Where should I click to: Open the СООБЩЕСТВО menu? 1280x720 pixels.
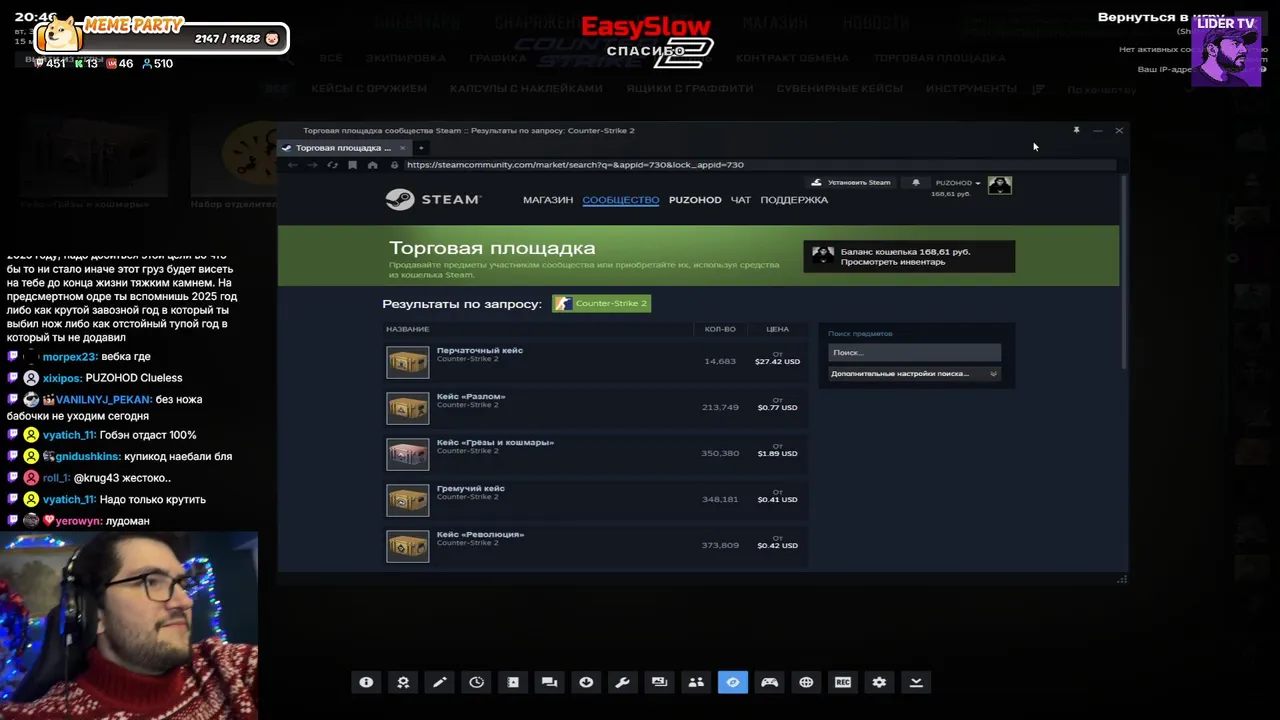click(621, 200)
